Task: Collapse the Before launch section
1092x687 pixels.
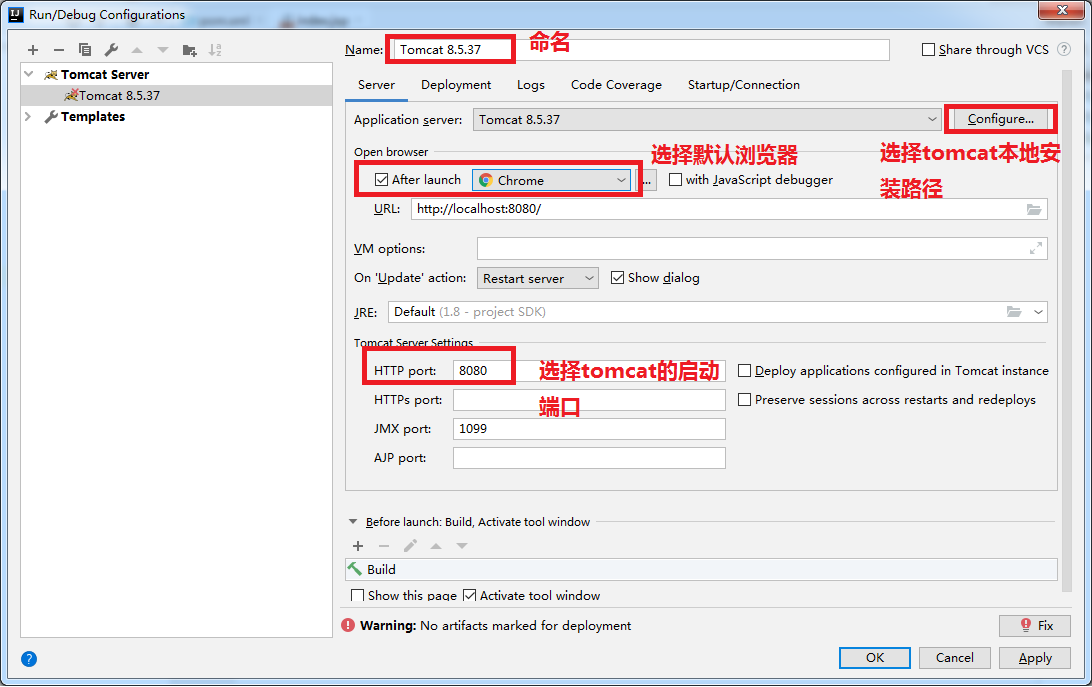Action: [x=352, y=522]
